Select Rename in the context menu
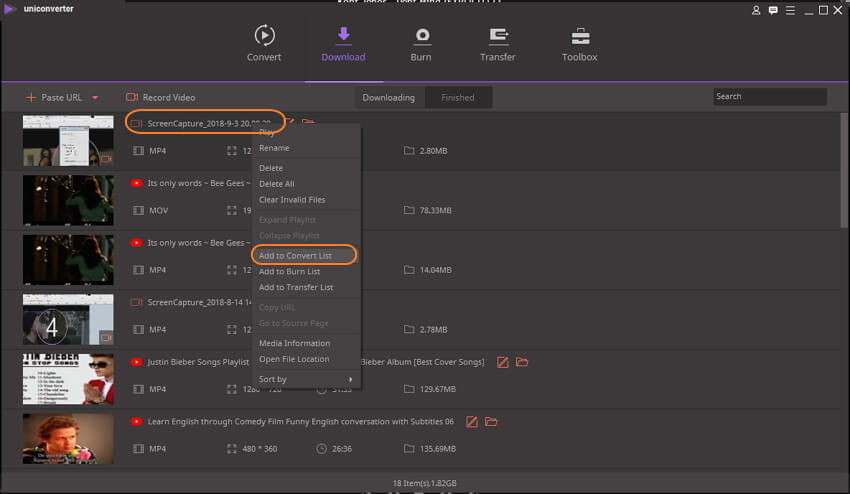The width and height of the screenshot is (850, 494). pyautogui.click(x=274, y=148)
